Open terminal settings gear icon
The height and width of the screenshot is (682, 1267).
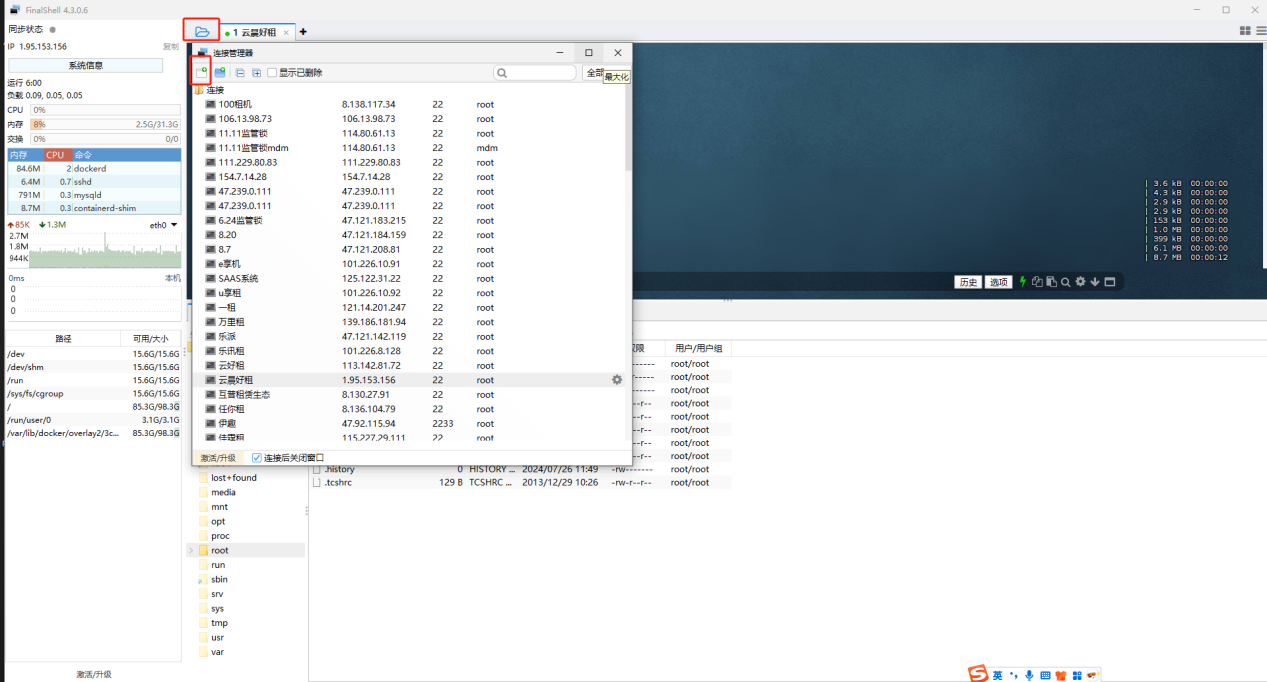pyautogui.click(x=1080, y=282)
